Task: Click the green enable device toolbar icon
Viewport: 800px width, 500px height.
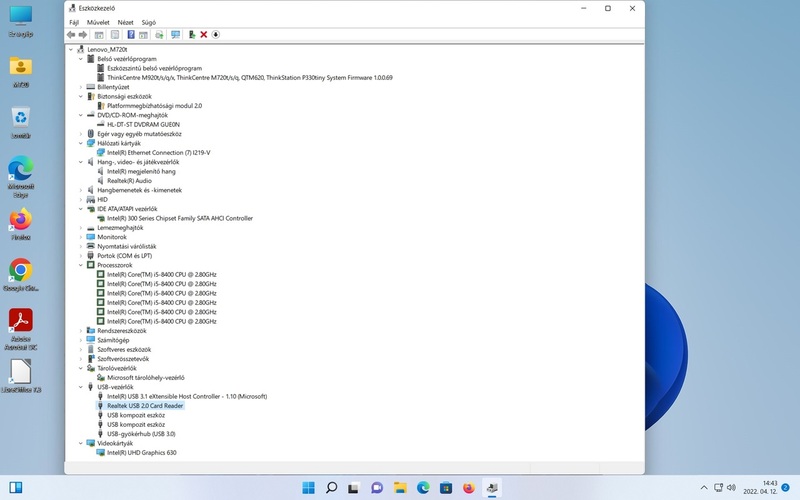Action: pyautogui.click(x=192, y=35)
